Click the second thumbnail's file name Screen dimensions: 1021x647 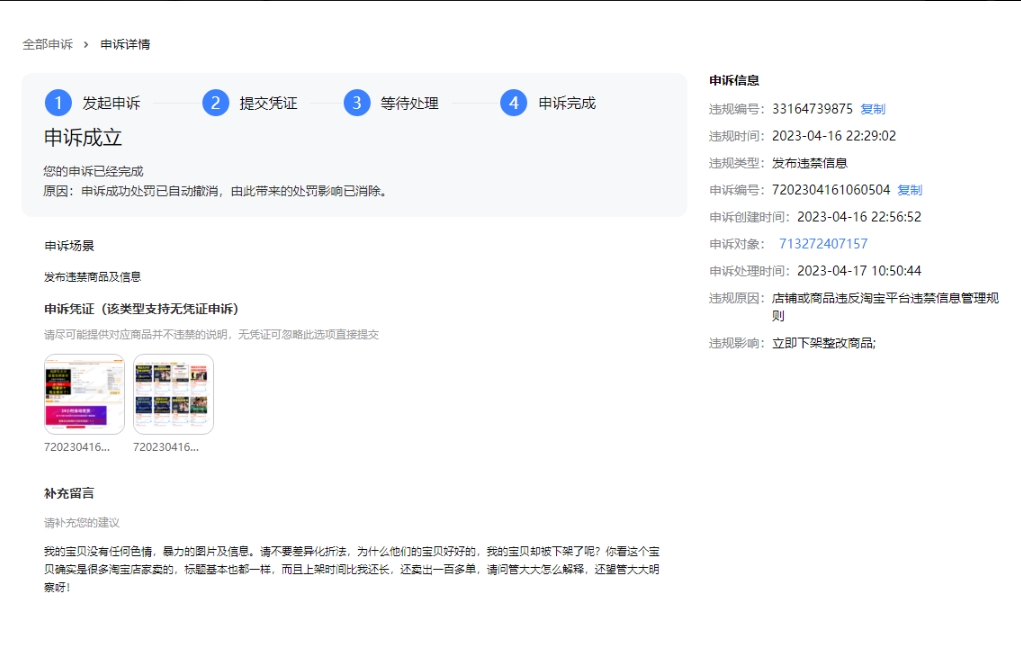[165, 448]
